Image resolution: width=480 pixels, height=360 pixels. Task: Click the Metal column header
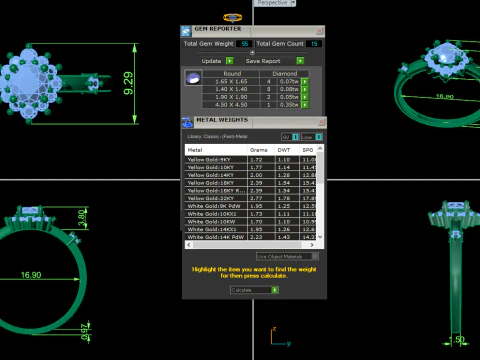point(216,150)
